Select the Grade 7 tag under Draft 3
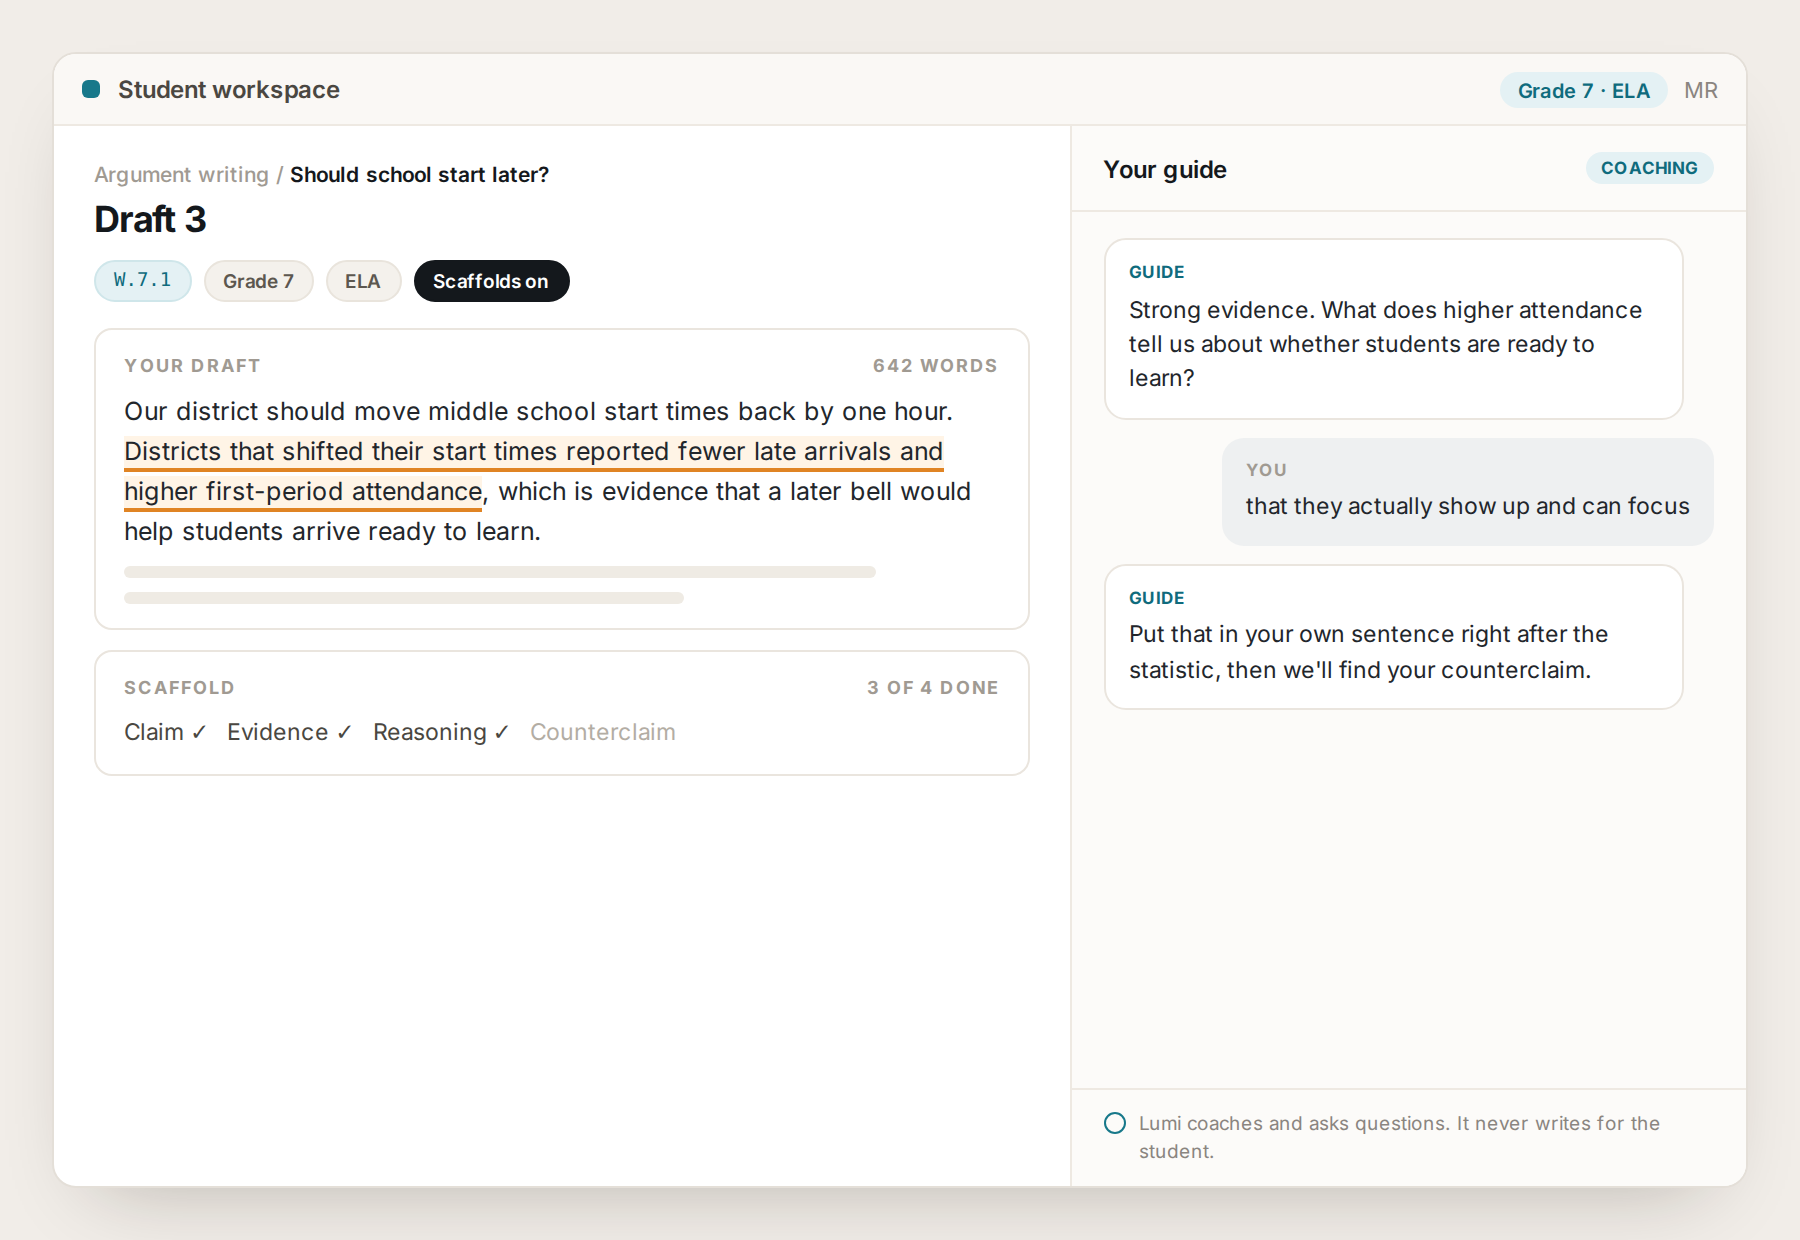The width and height of the screenshot is (1800, 1240). click(x=258, y=281)
